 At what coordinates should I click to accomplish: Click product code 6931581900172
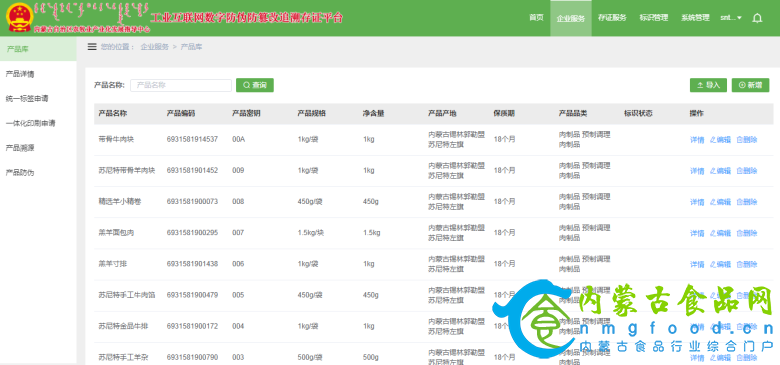[x=192, y=326]
